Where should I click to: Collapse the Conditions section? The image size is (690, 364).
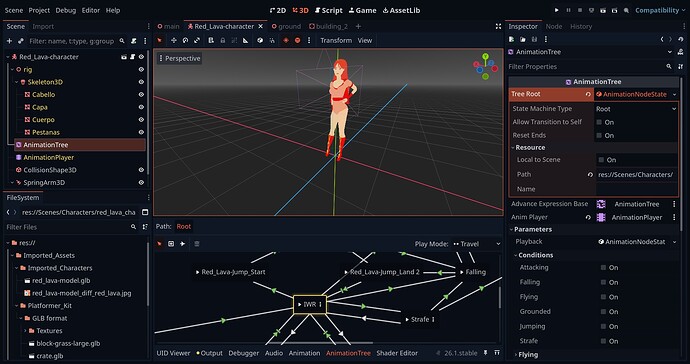[516, 255]
